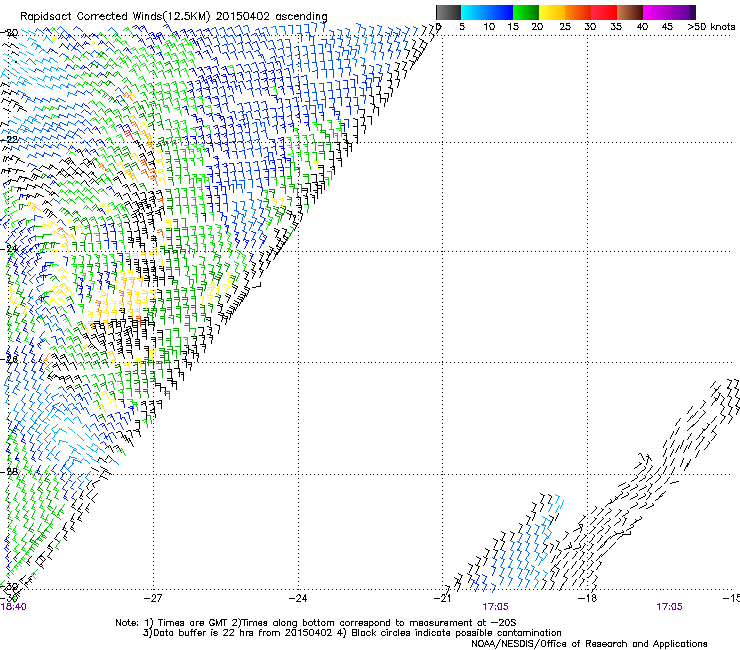This screenshot has width=740, height=650.
Task: Click the magenta 40–45 knots legend swatch
Action: tap(656, 12)
